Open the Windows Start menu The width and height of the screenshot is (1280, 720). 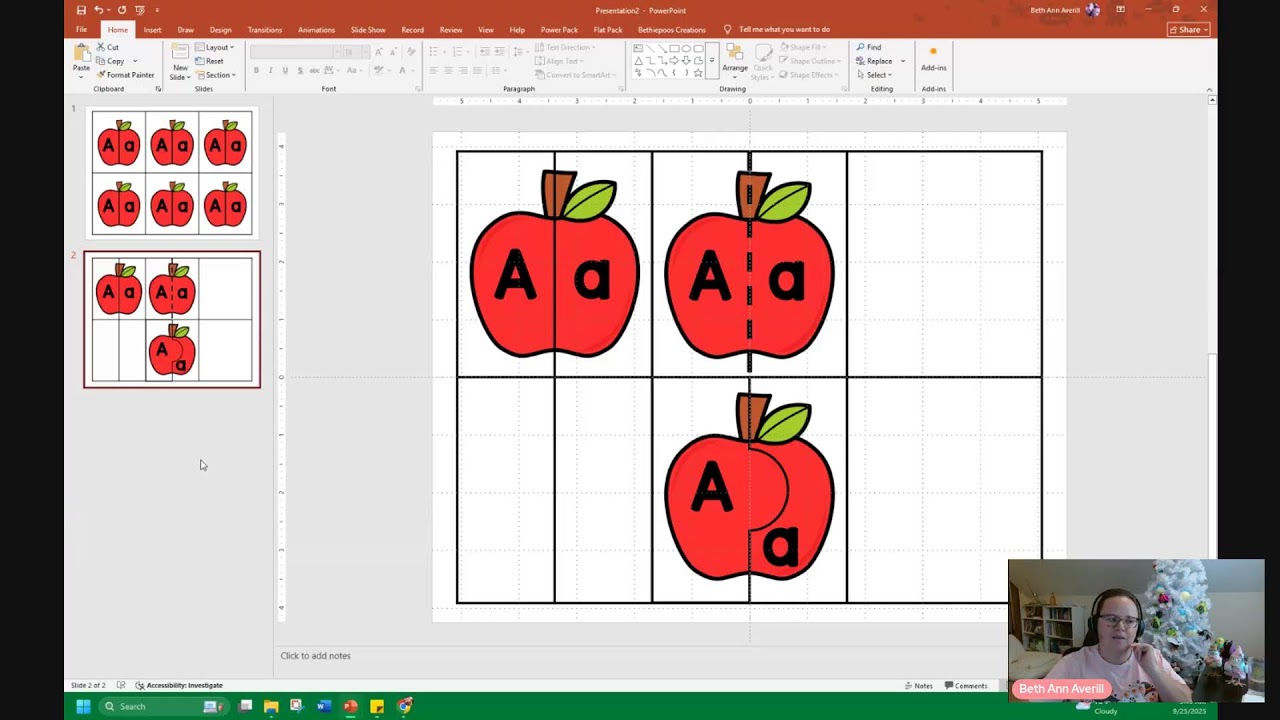click(x=83, y=706)
